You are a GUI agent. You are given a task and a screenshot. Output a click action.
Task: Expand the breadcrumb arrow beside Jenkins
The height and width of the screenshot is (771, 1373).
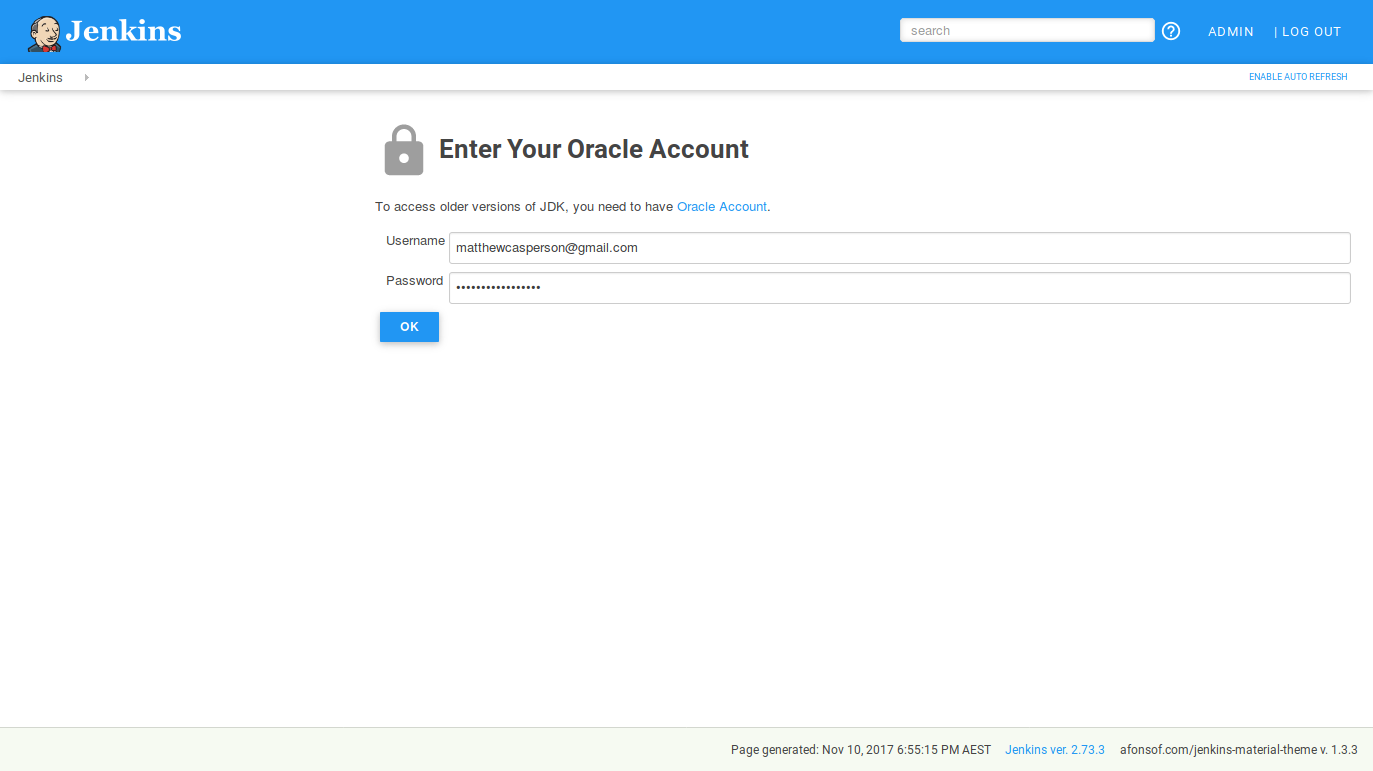click(85, 77)
